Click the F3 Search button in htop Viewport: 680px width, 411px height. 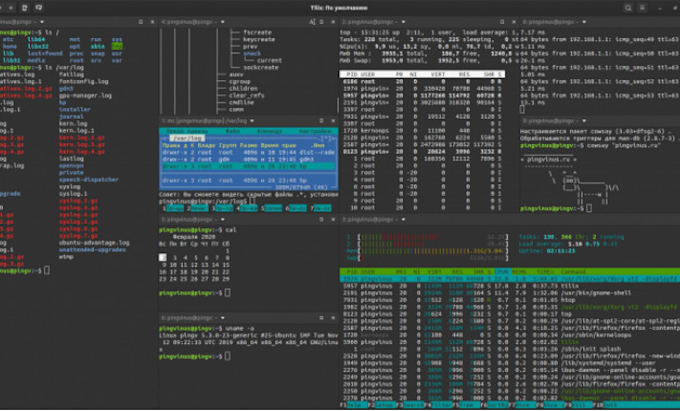click(411, 405)
